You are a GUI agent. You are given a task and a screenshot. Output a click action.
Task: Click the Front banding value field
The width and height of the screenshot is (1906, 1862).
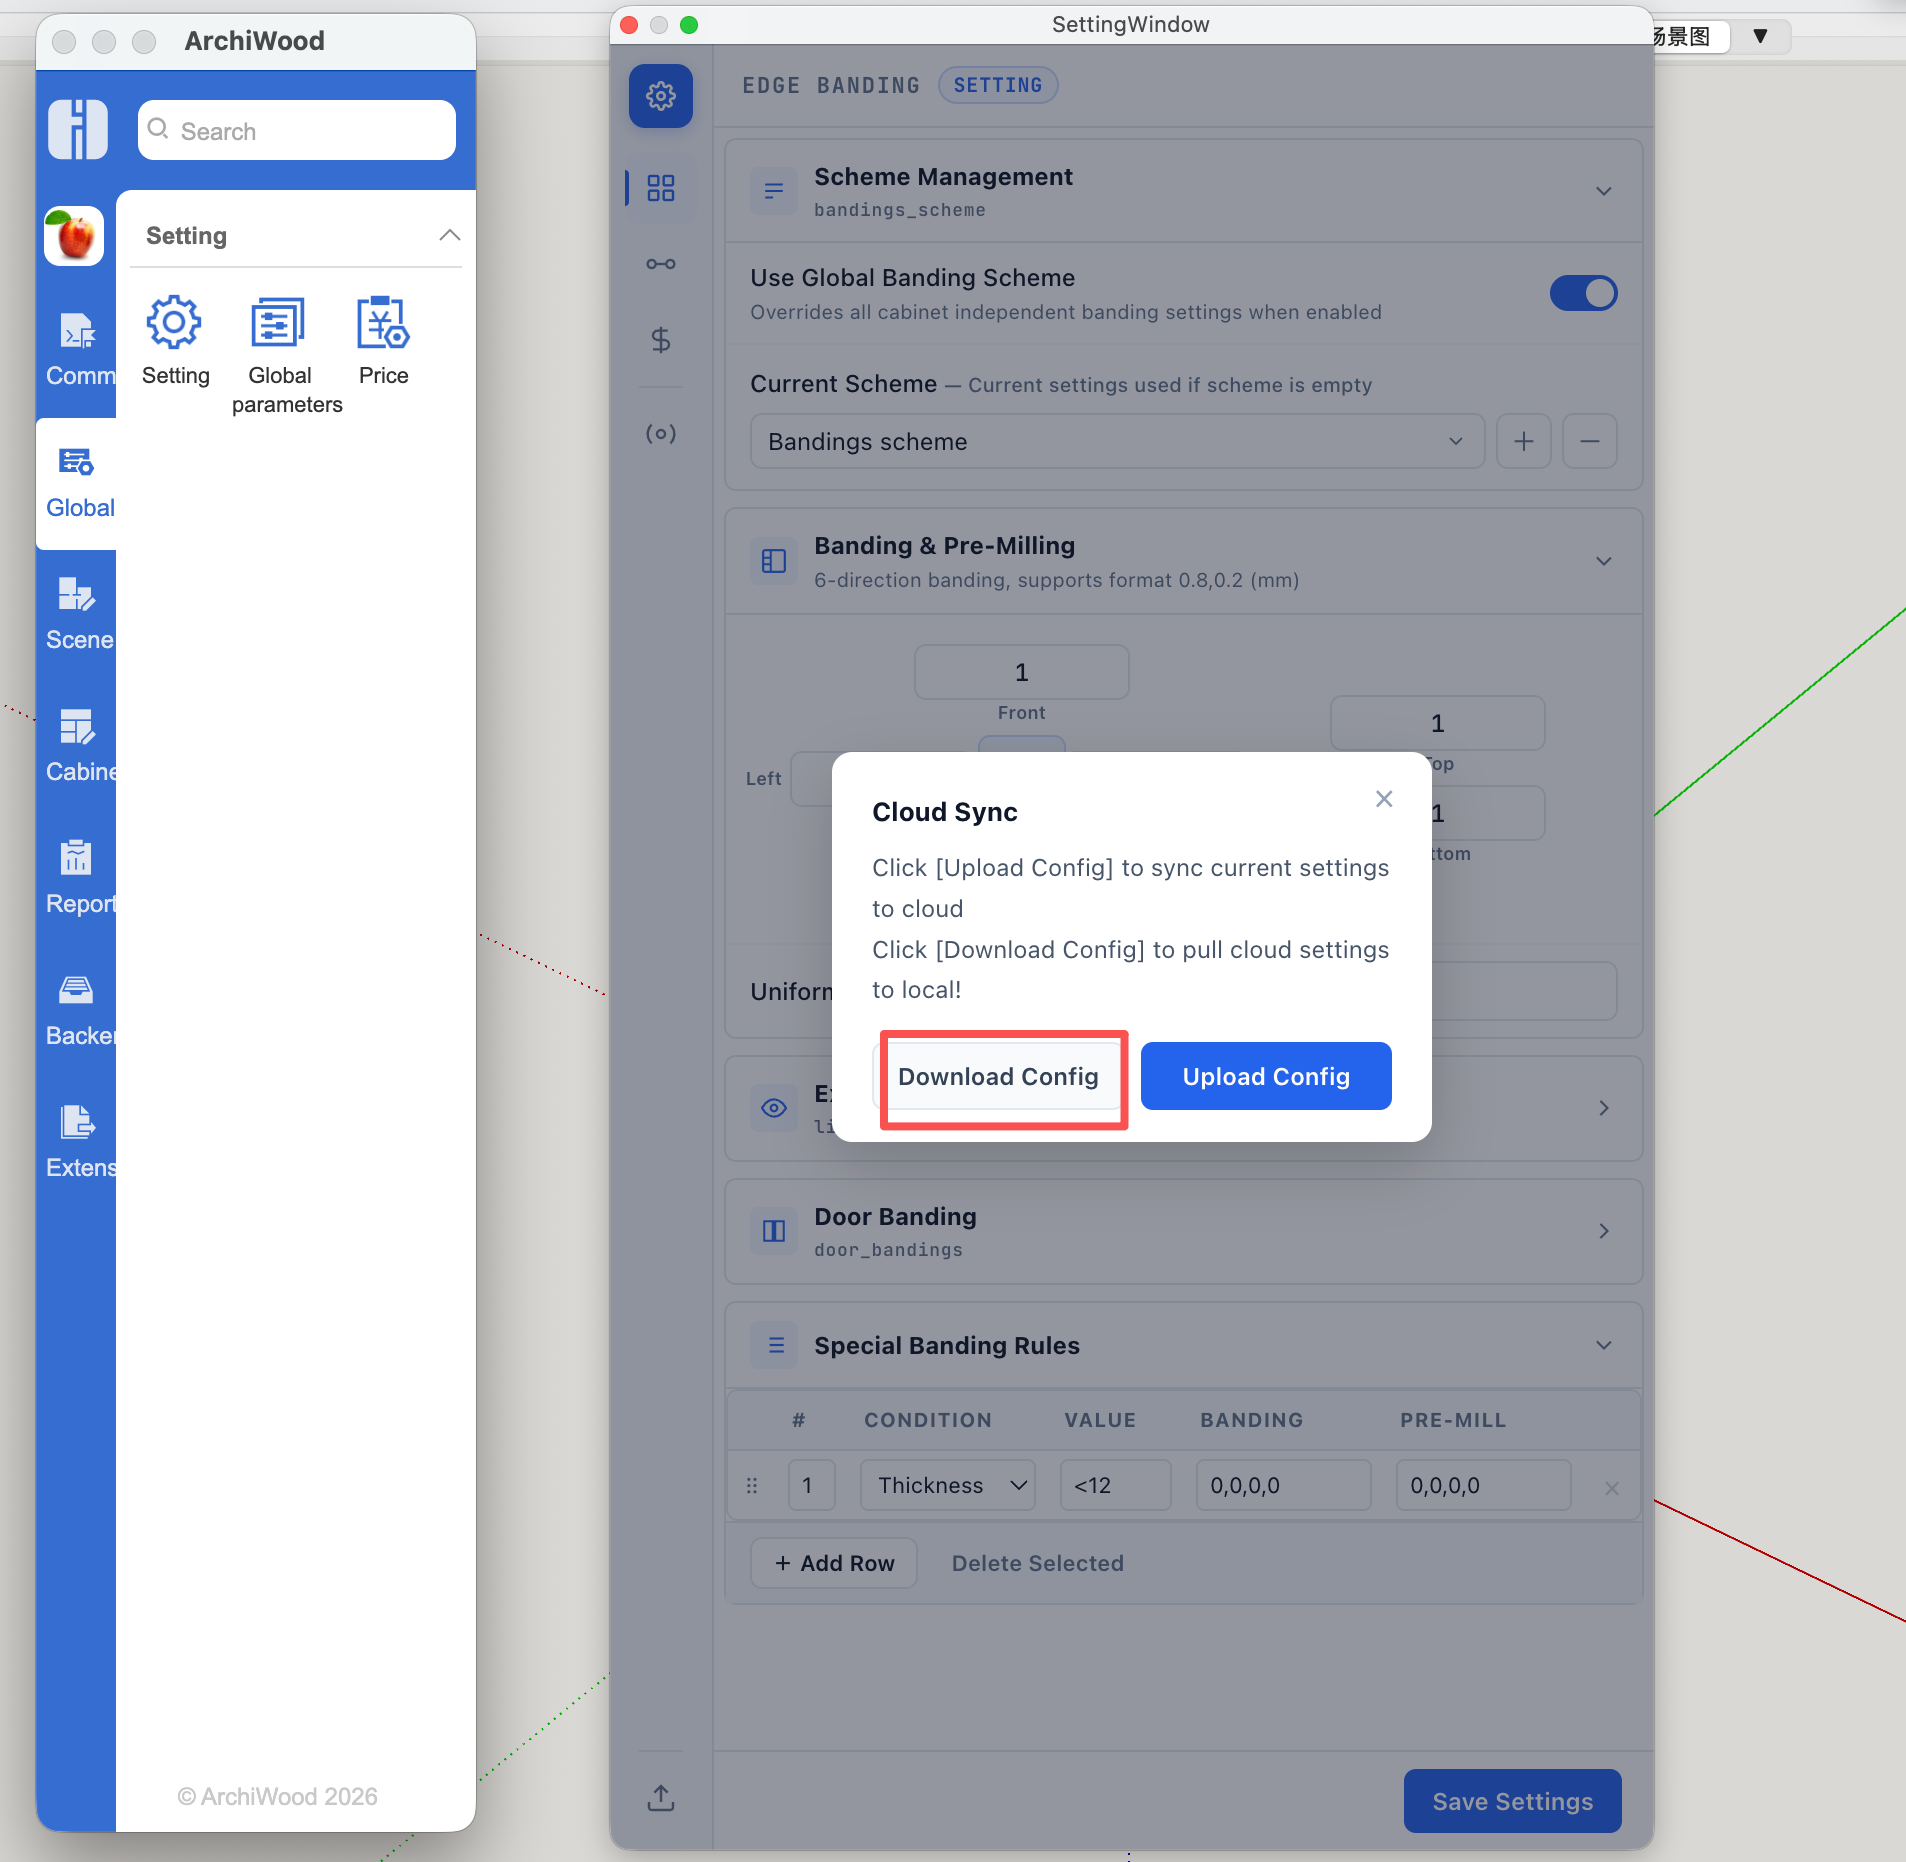point(1022,672)
